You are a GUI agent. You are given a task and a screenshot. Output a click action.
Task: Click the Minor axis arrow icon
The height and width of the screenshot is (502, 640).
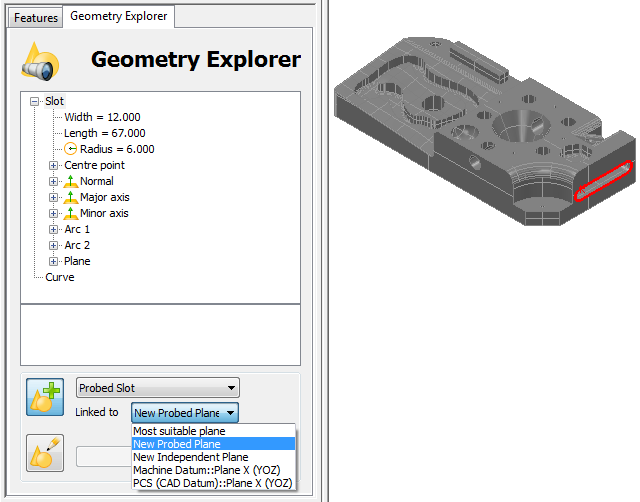tap(71, 213)
